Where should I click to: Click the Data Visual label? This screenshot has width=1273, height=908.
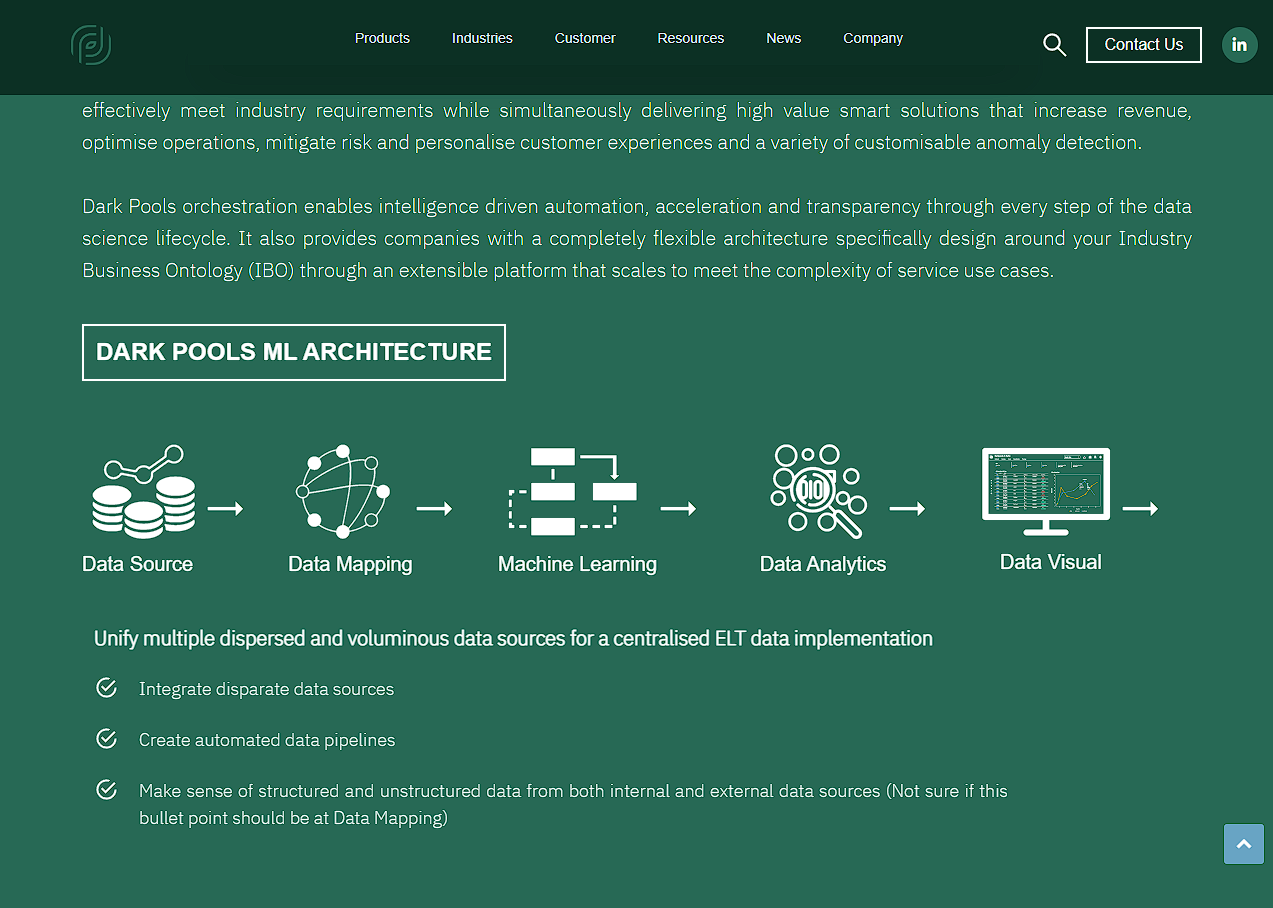click(1051, 562)
